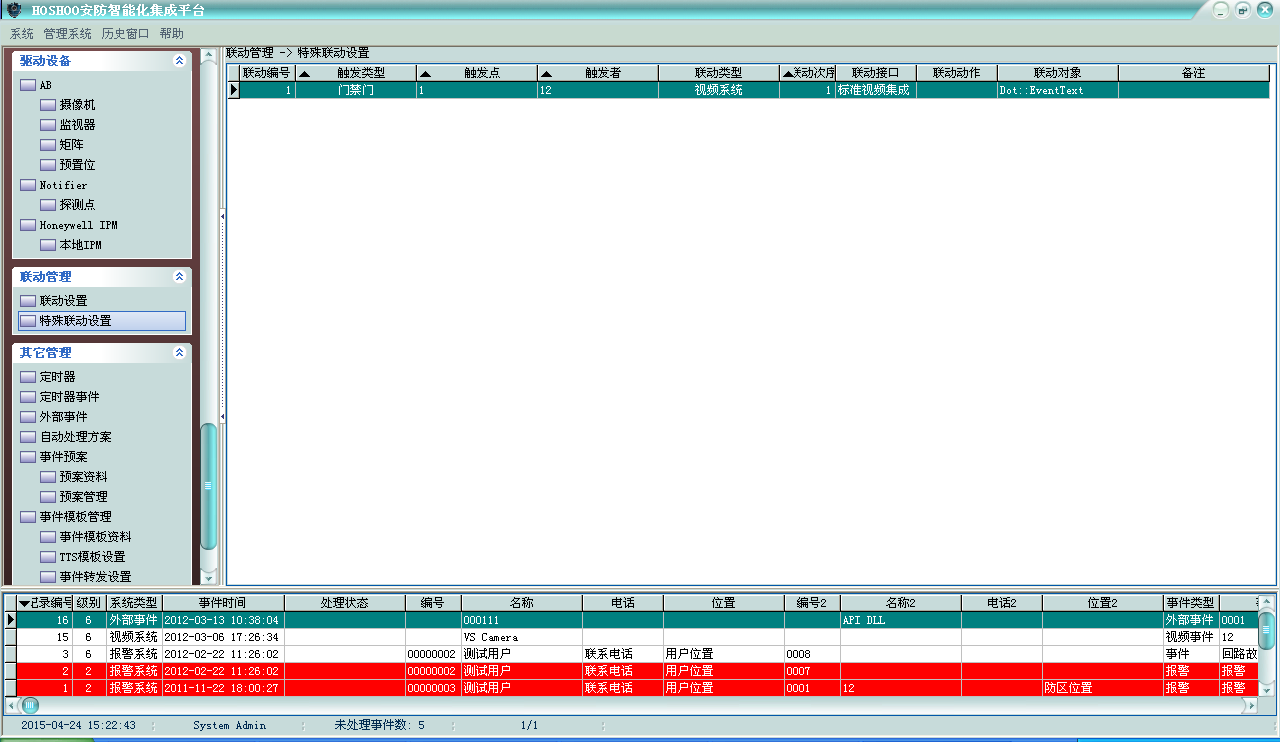Screen dimensions: 1280x742
Task: Collapse the 联动管理 panel section
Action: coord(179,277)
